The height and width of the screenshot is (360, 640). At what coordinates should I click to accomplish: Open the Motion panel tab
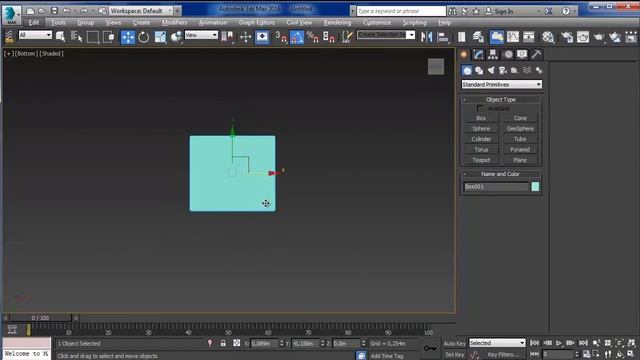[508, 54]
